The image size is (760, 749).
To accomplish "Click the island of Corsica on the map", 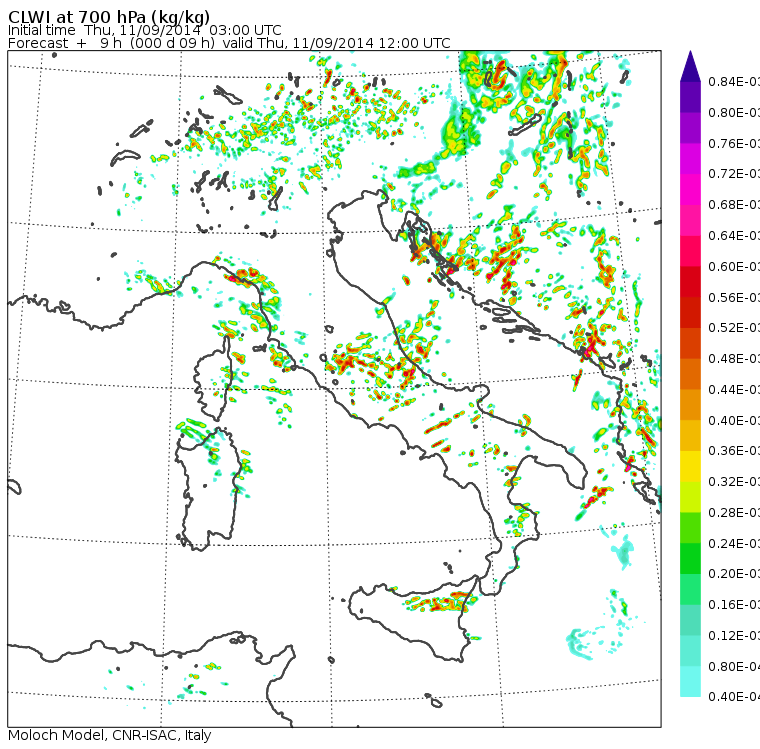I will (214, 378).
